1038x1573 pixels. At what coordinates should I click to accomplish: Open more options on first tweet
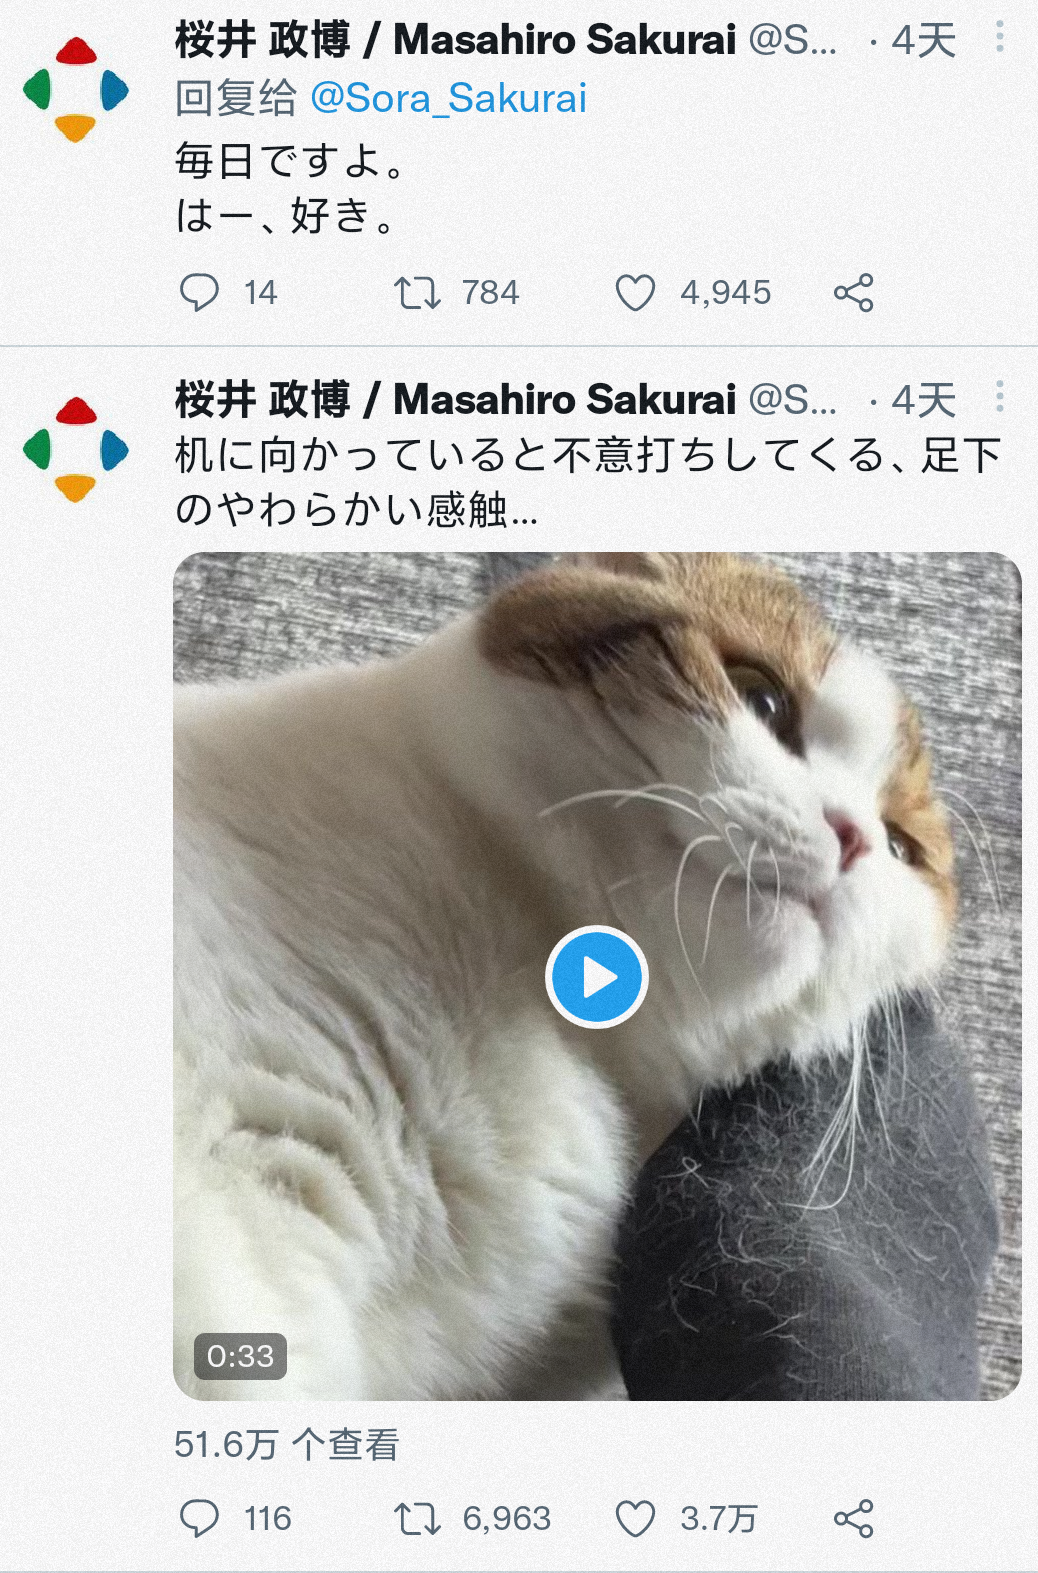(x=999, y=38)
